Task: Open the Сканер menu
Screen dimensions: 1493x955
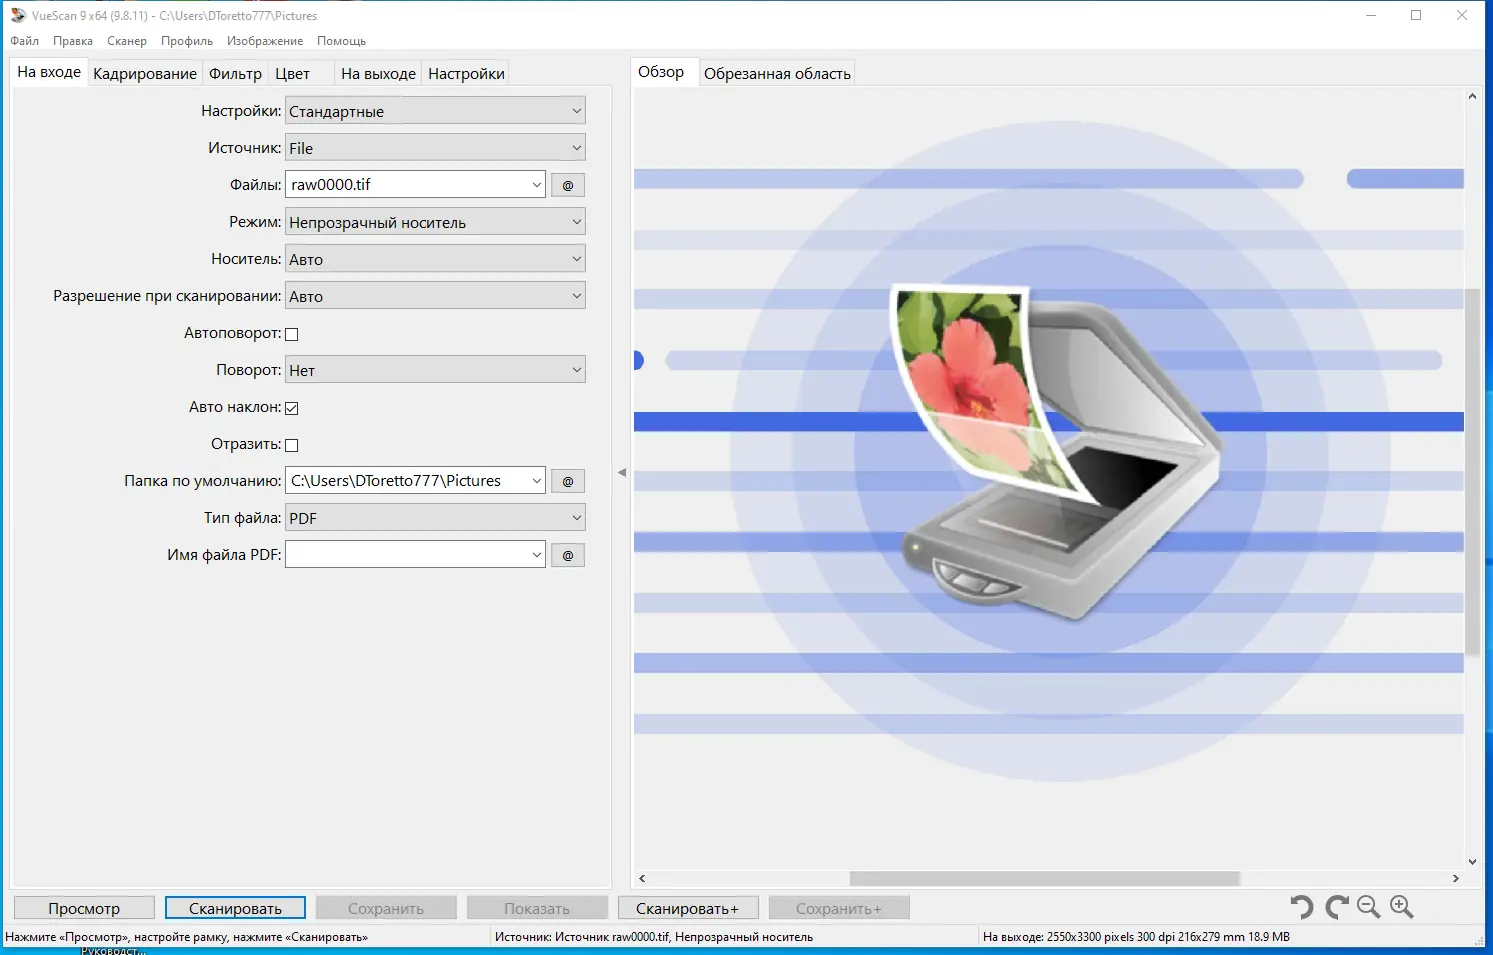Action: (x=126, y=41)
